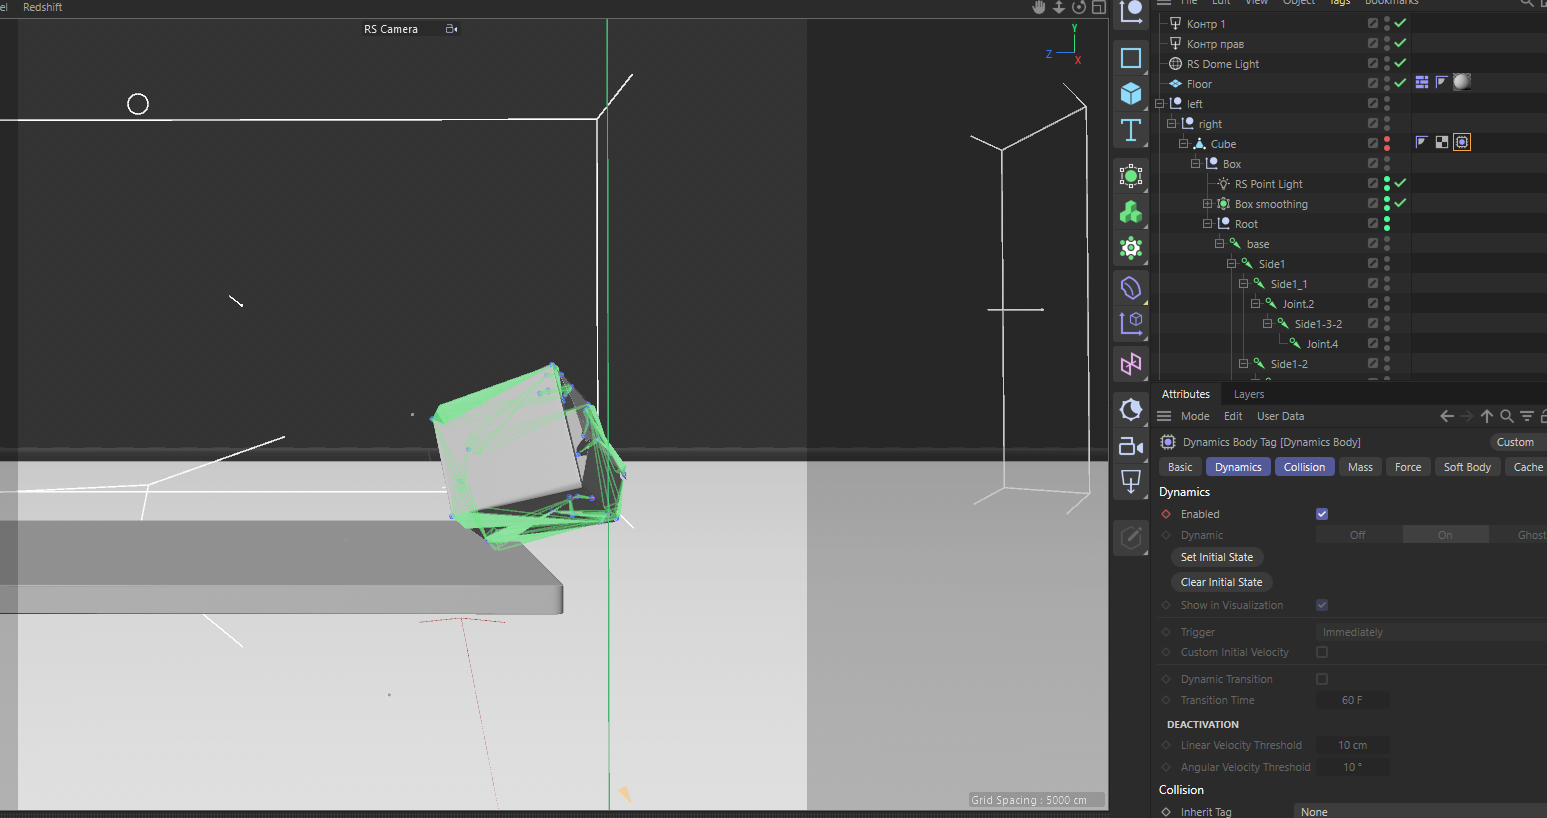Select RS Dome Light in object list
This screenshot has height=818, width=1547.
coord(1222,64)
